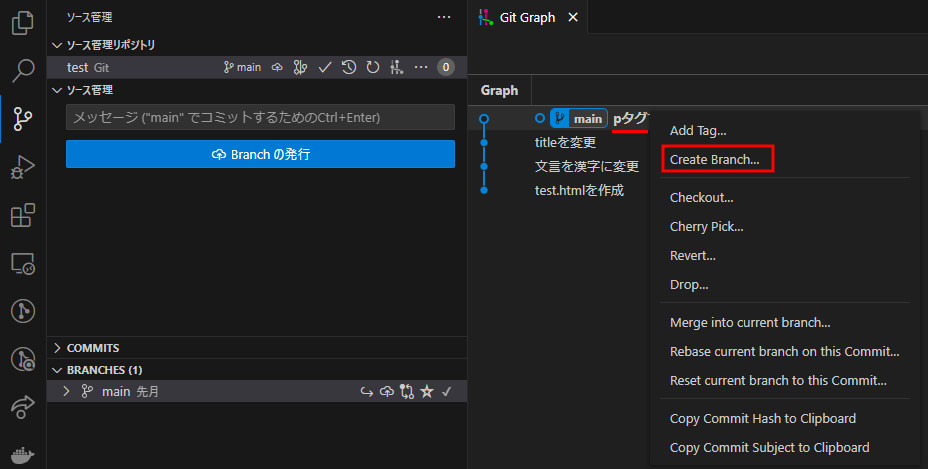Click compare icon on main branch row

click(x=407, y=391)
